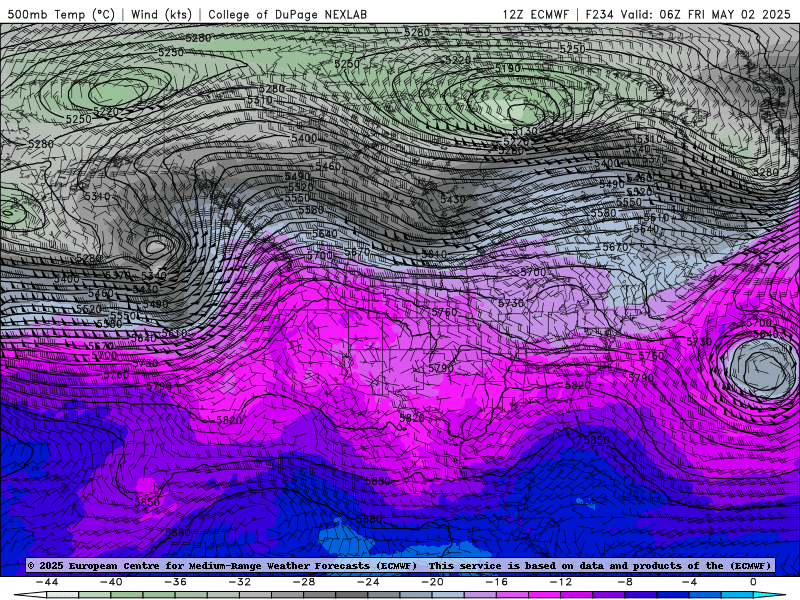
Task: Click the ECMWF copyright notice banner
Action: (399, 566)
